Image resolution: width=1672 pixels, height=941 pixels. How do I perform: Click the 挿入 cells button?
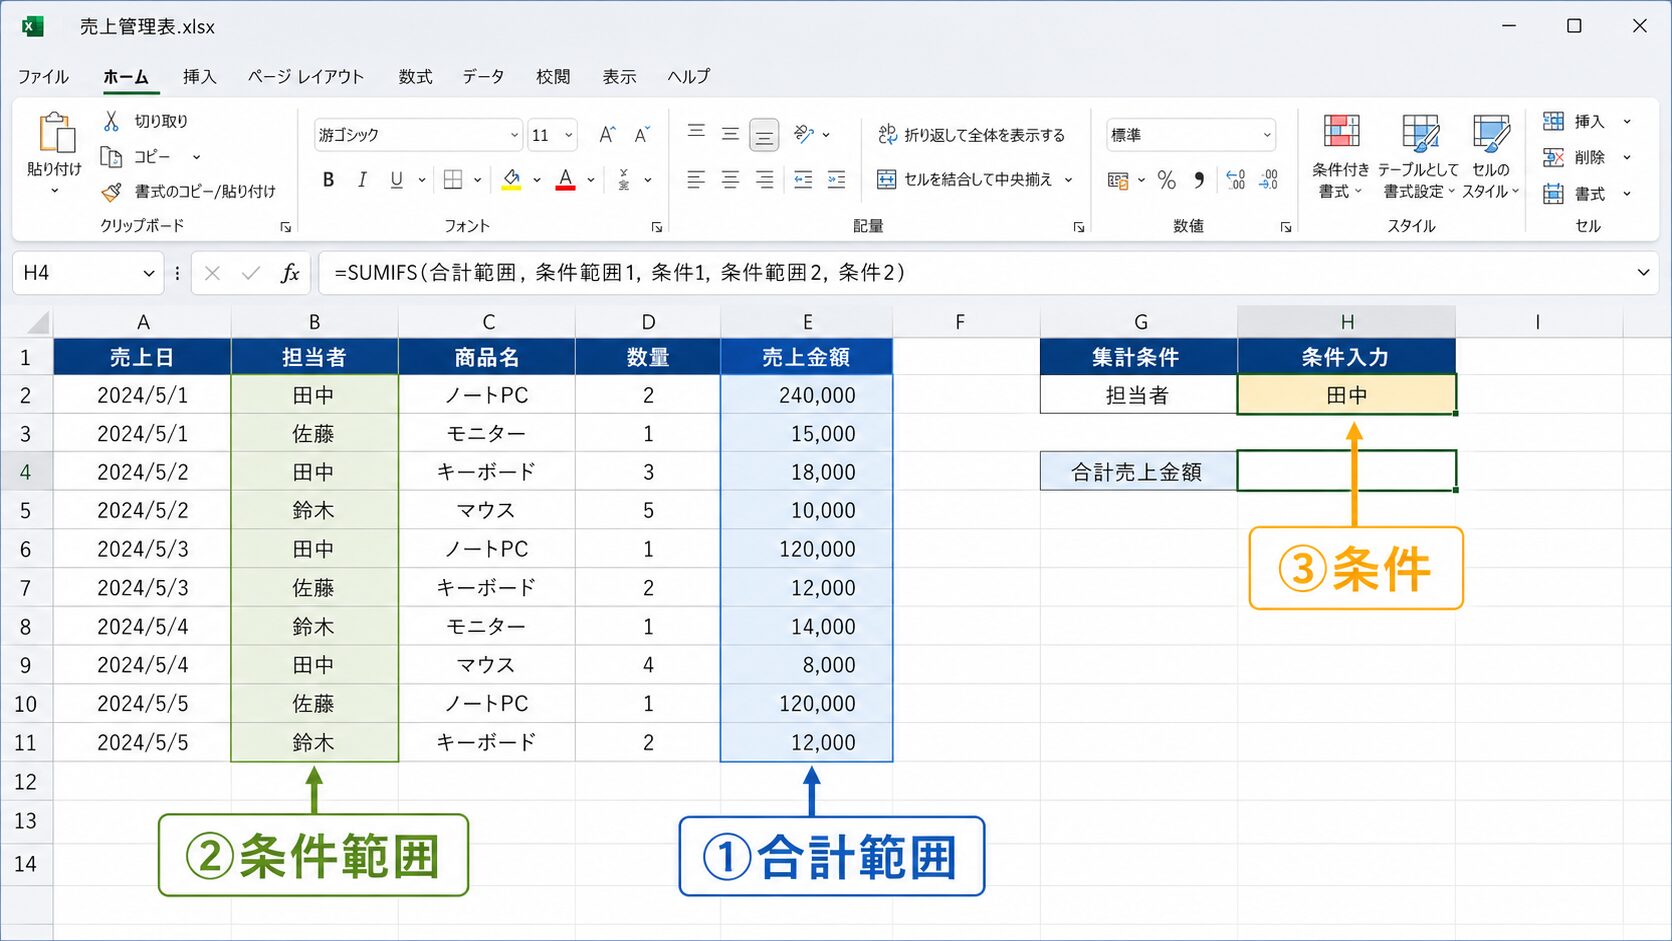tap(1575, 121)
